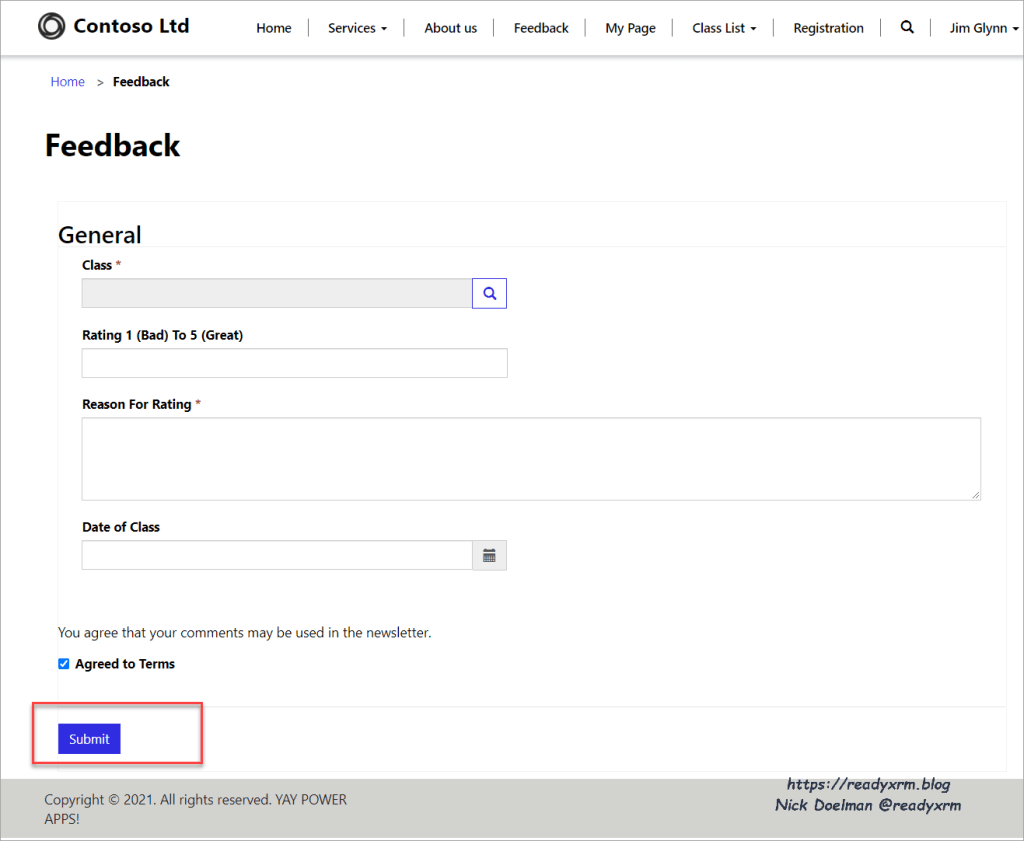Click the Class lookup field
The image size is (1024, 841).
(x=276, y=293)
